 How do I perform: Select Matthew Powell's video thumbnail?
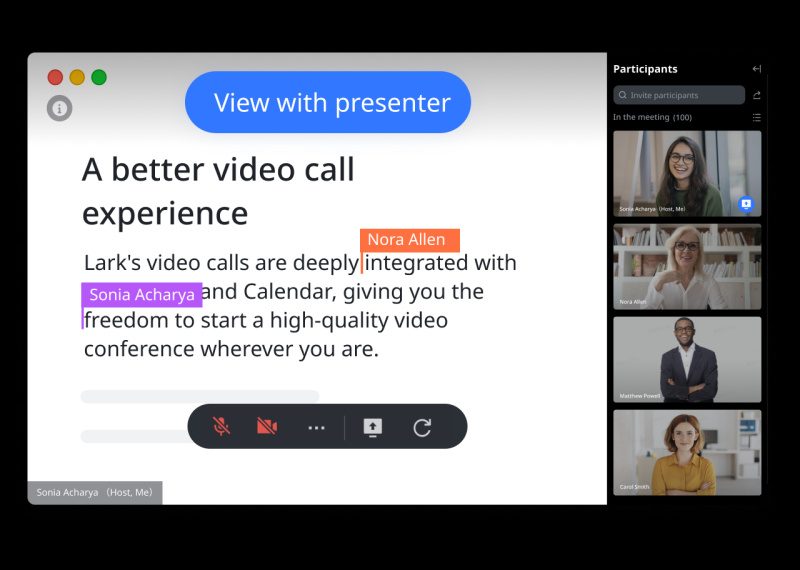[x=686, y=359]
